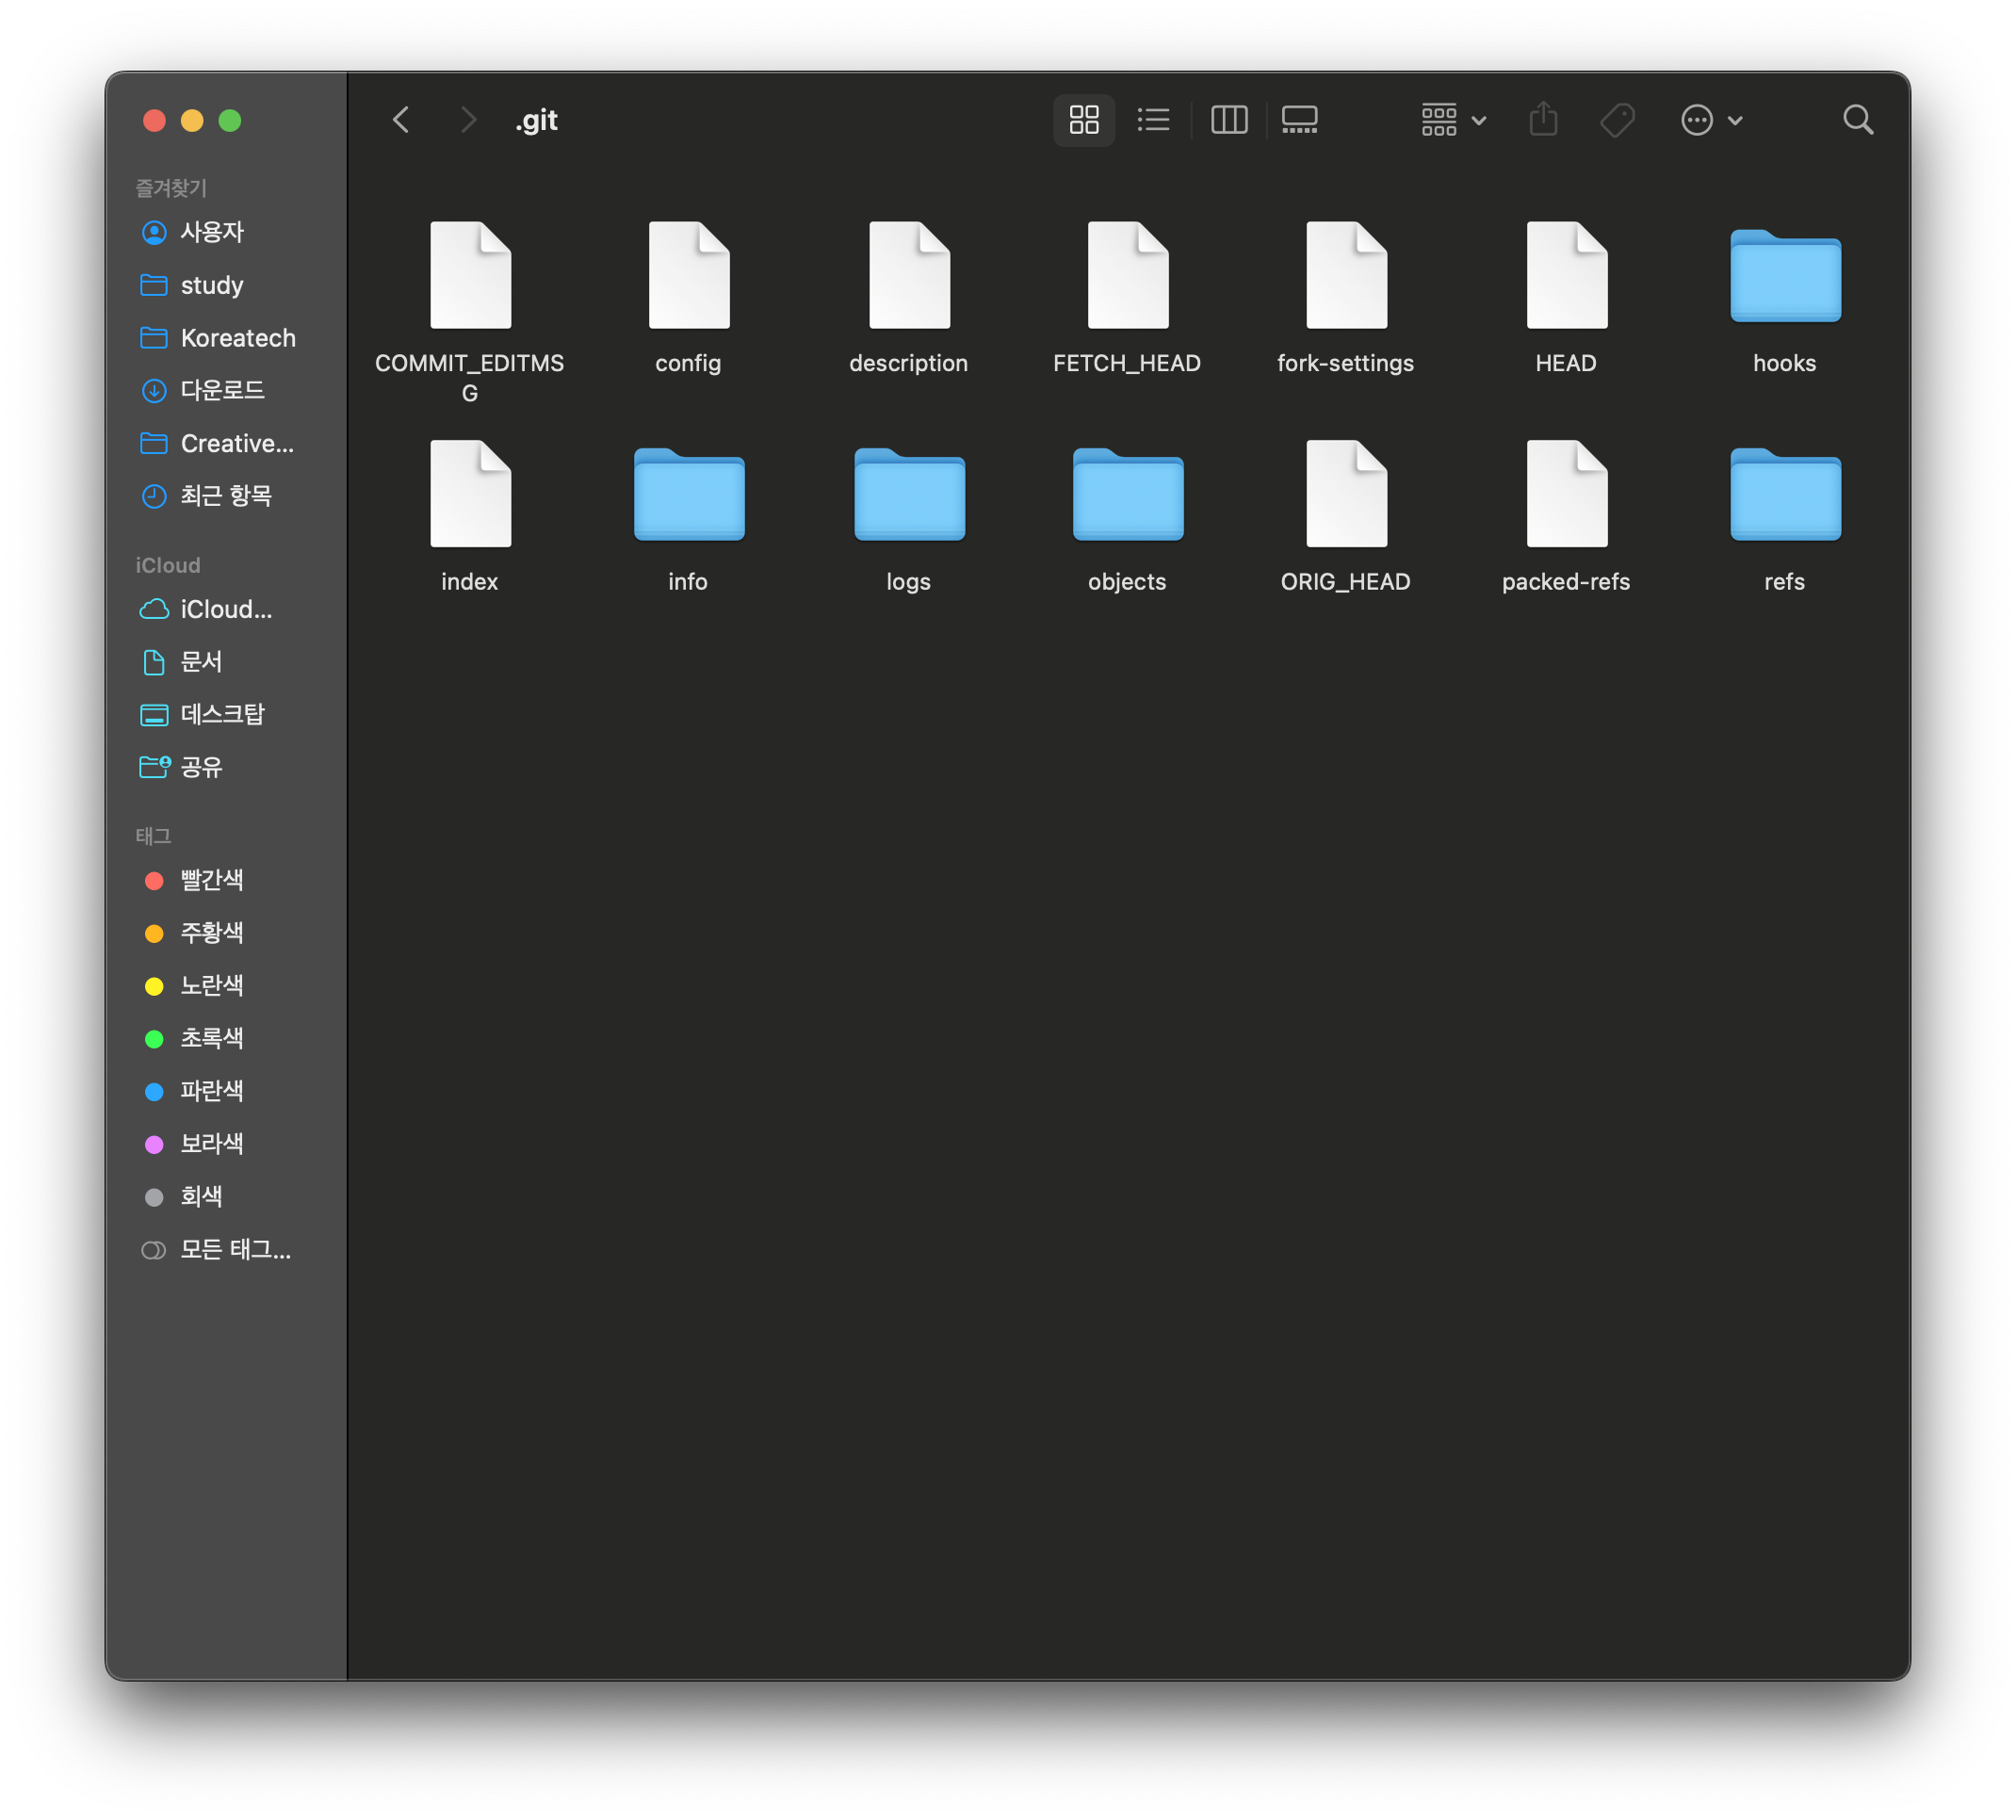The height and width of the screenshot is (1820, 2016).
Task: Open the group-by options dropdown
Action: pos(1453,120)
